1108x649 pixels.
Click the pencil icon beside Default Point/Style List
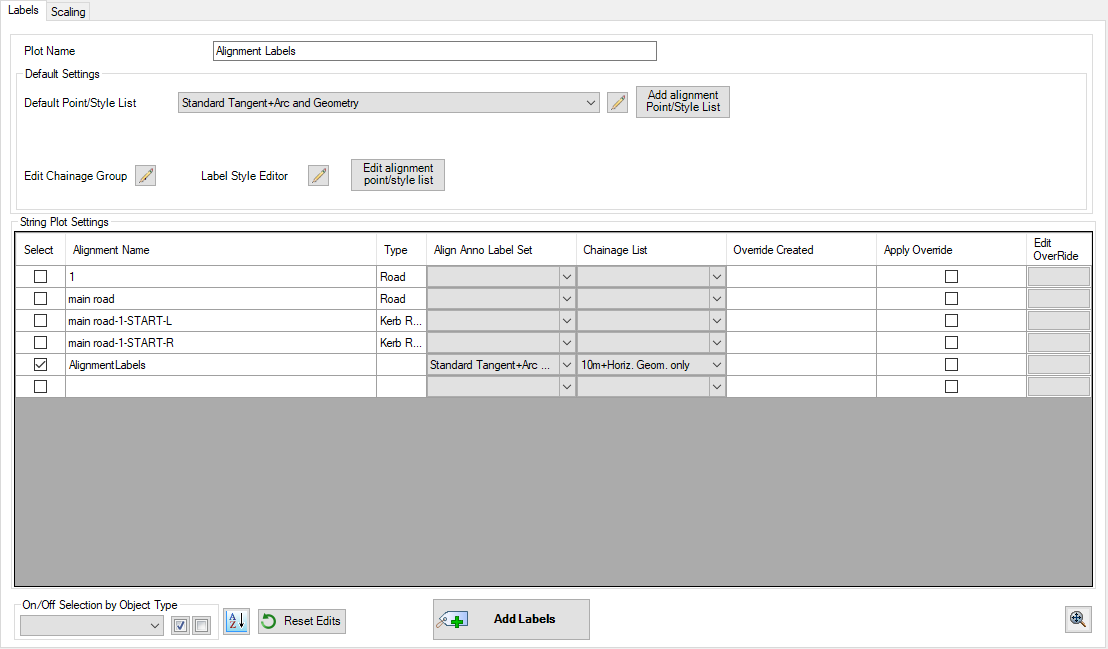618,102
